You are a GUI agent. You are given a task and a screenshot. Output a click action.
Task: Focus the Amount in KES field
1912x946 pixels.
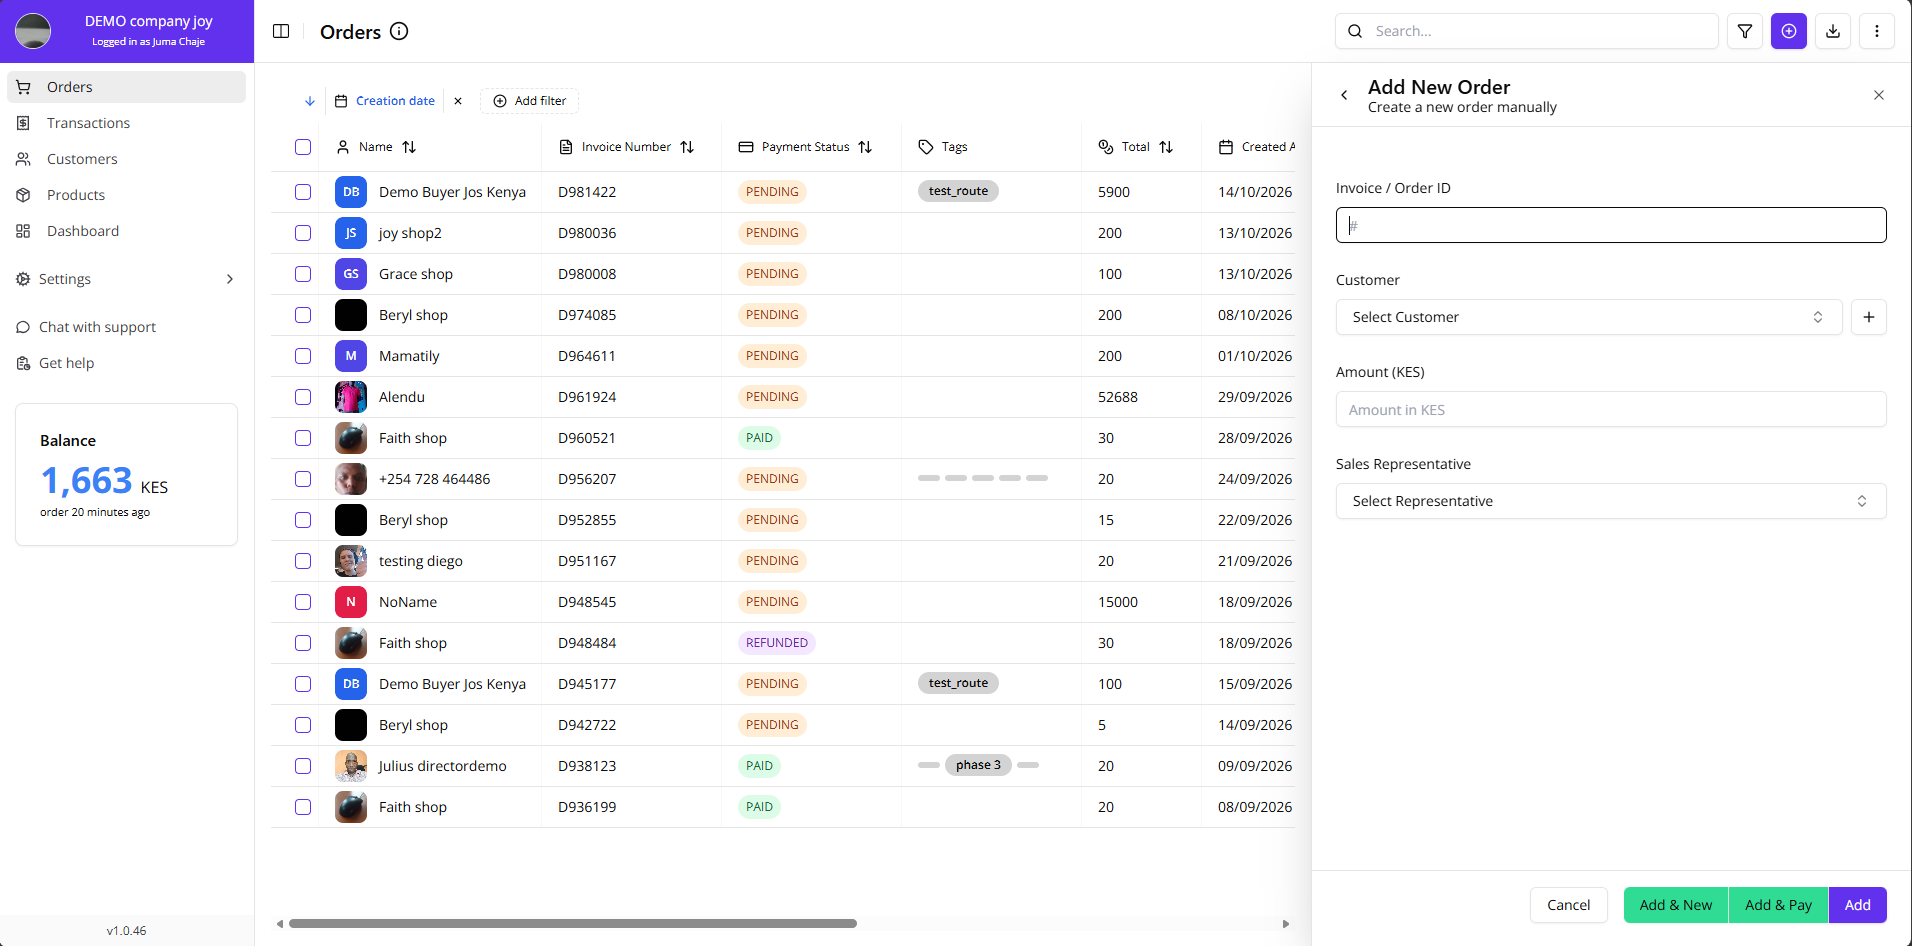pos(1611,409)
